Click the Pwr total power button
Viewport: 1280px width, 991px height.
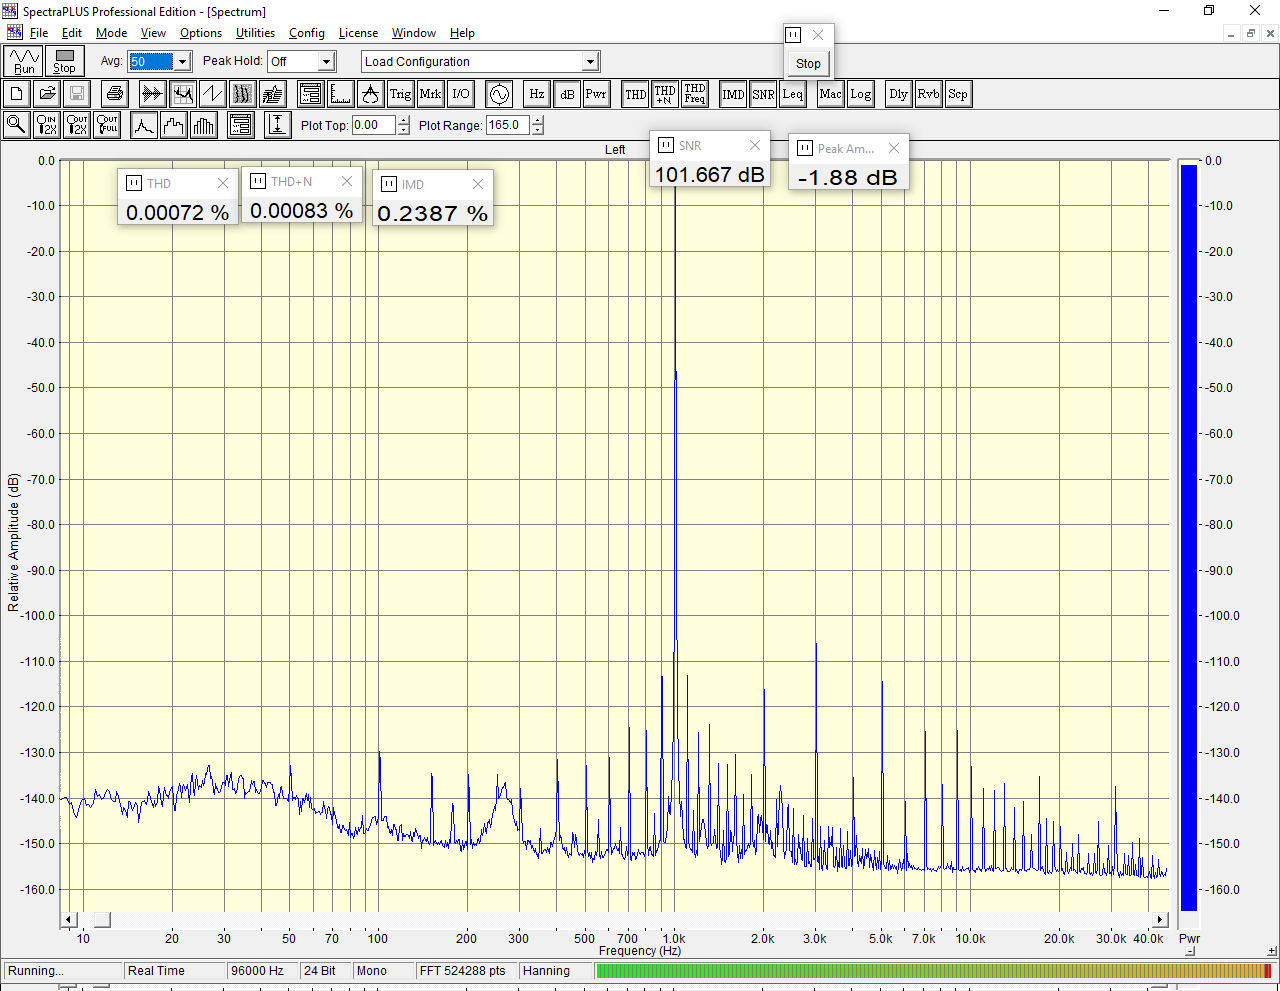pos(597,94)
